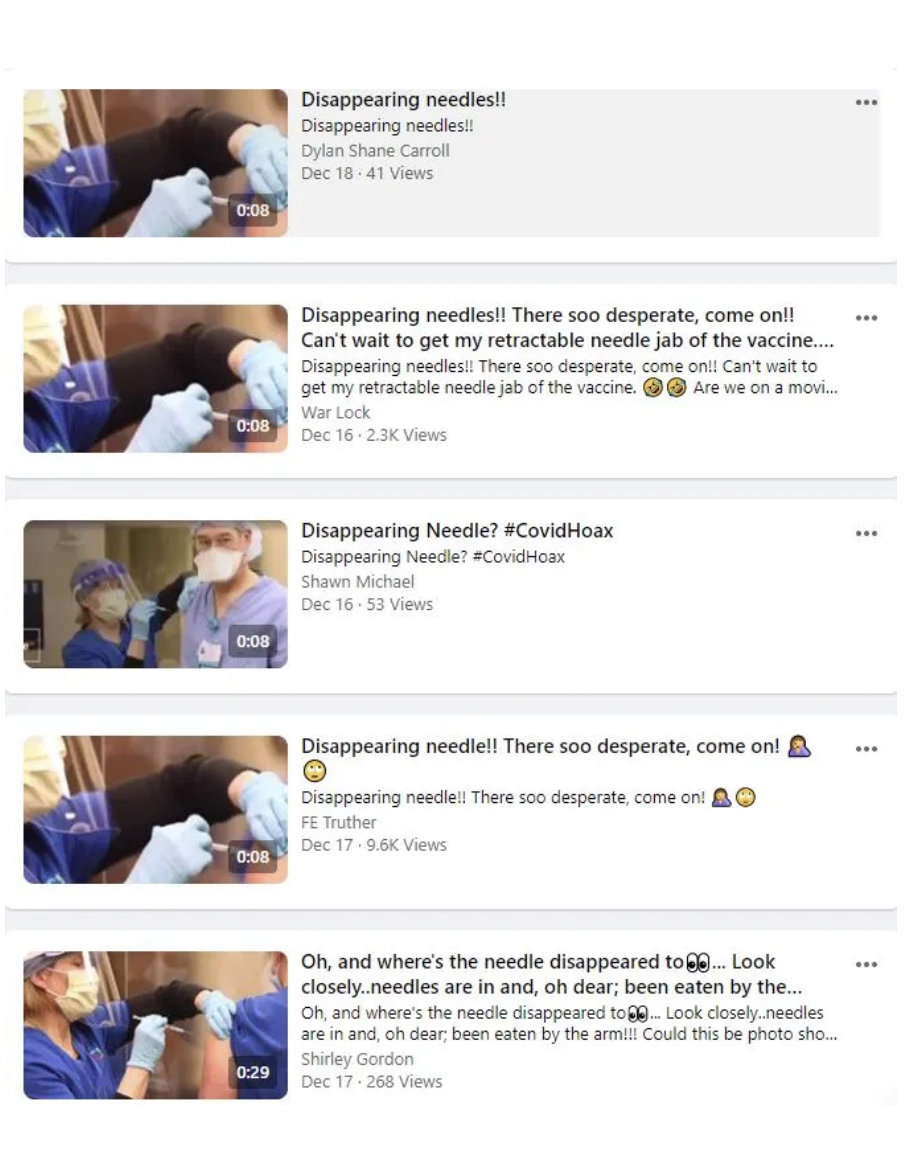Open FE Truther's bold 'Disappearing needle!!' title
Screen dimensions: 923x1169
[x=556, y=758]
